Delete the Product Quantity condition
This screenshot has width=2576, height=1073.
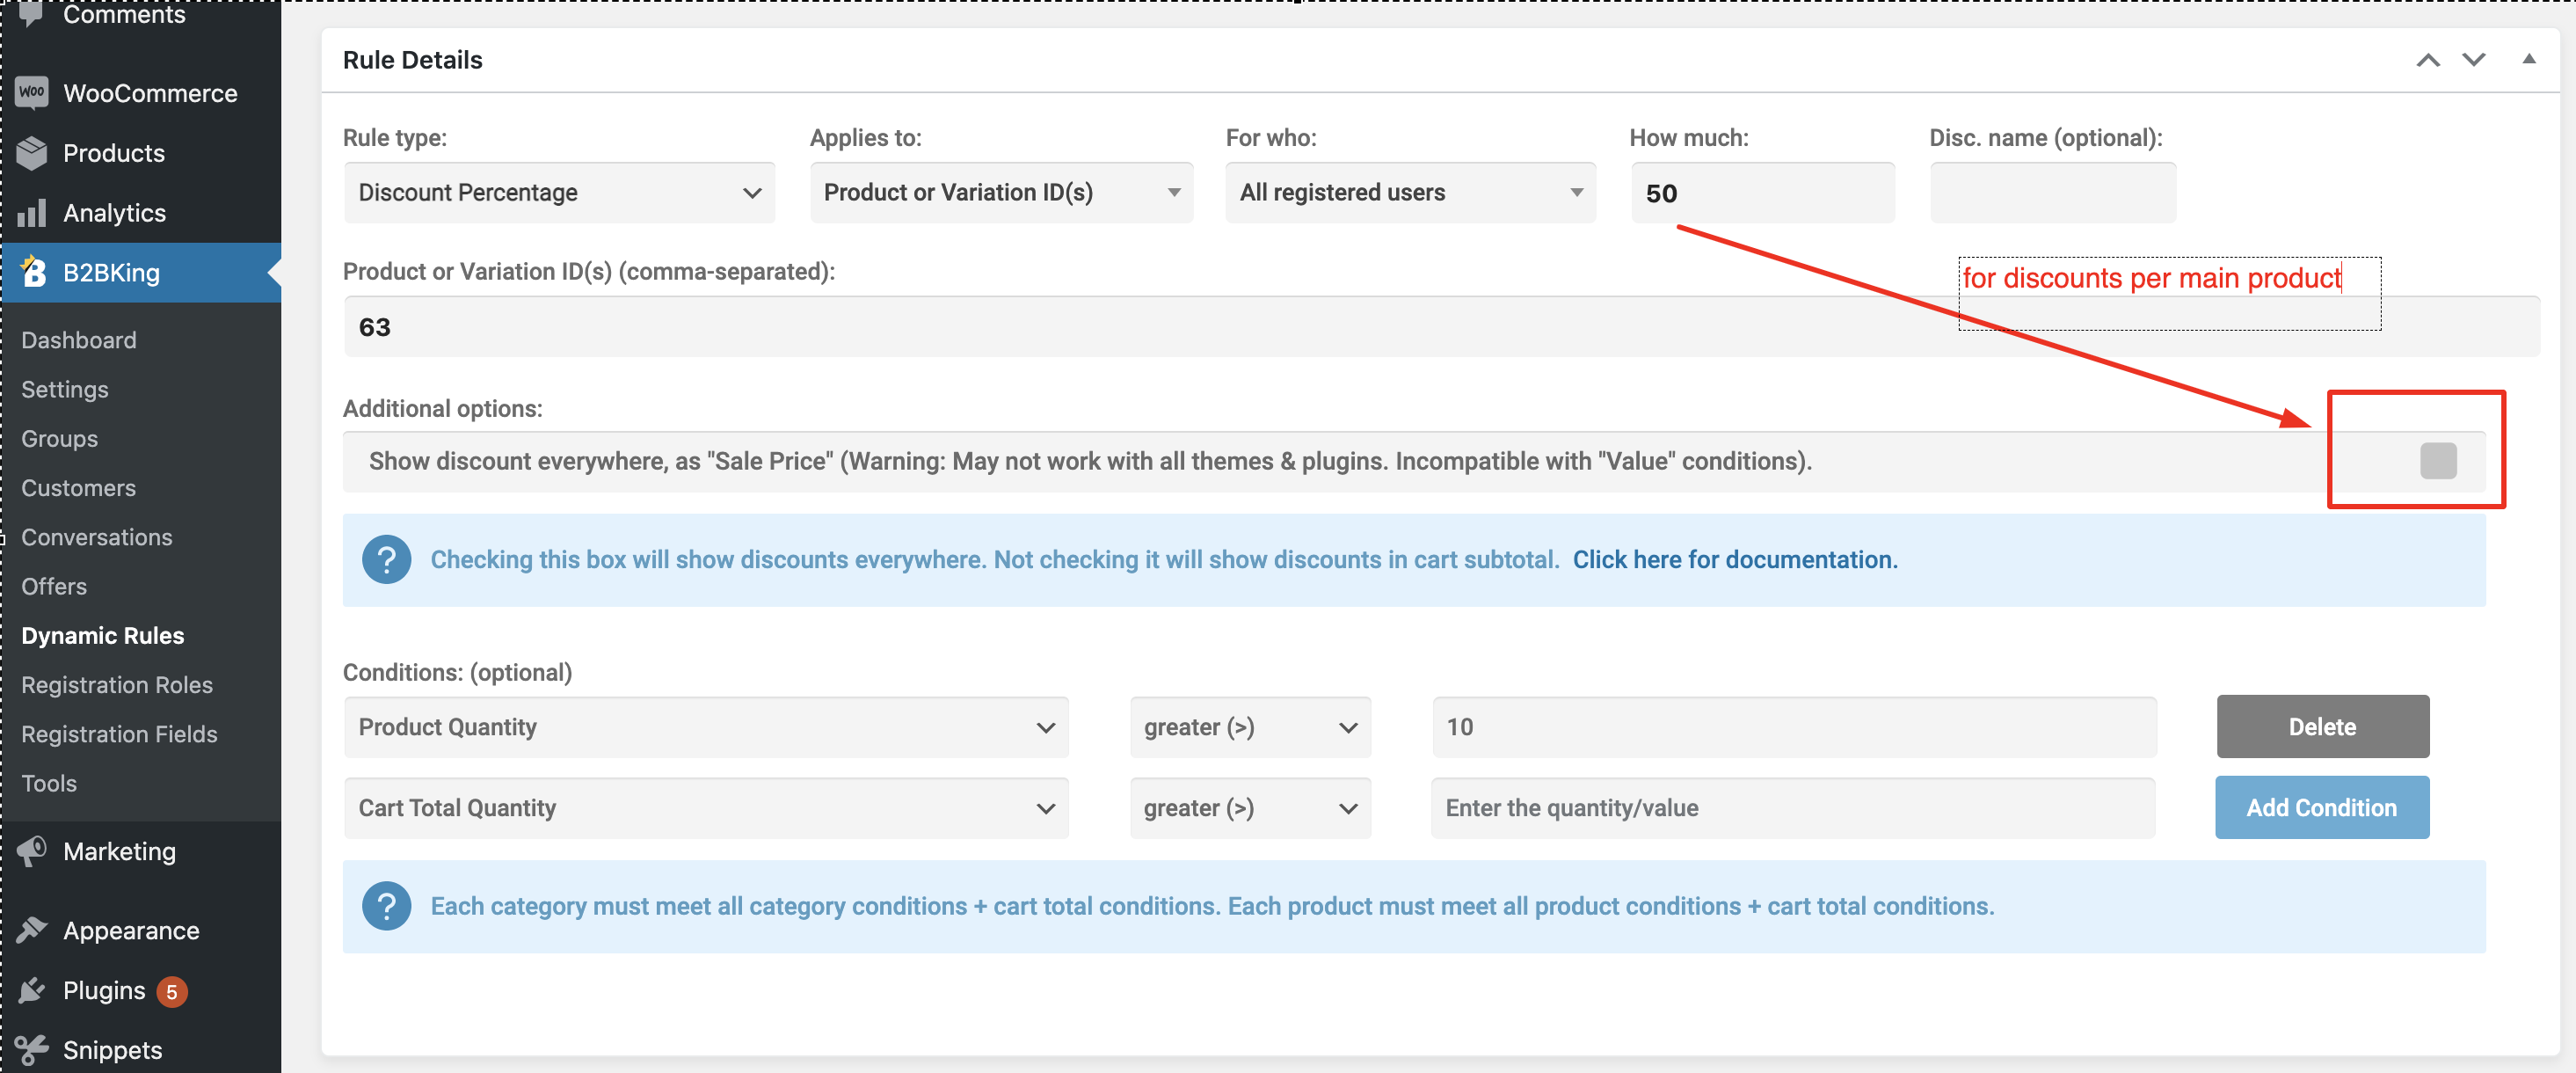point(2322,727)
